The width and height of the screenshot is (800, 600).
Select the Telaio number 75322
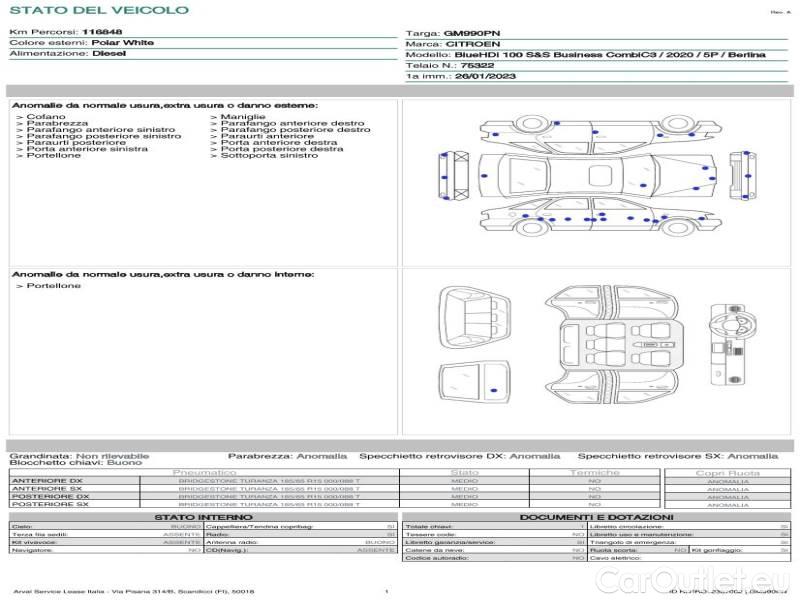pyautogui.click(x=477, y=65)
